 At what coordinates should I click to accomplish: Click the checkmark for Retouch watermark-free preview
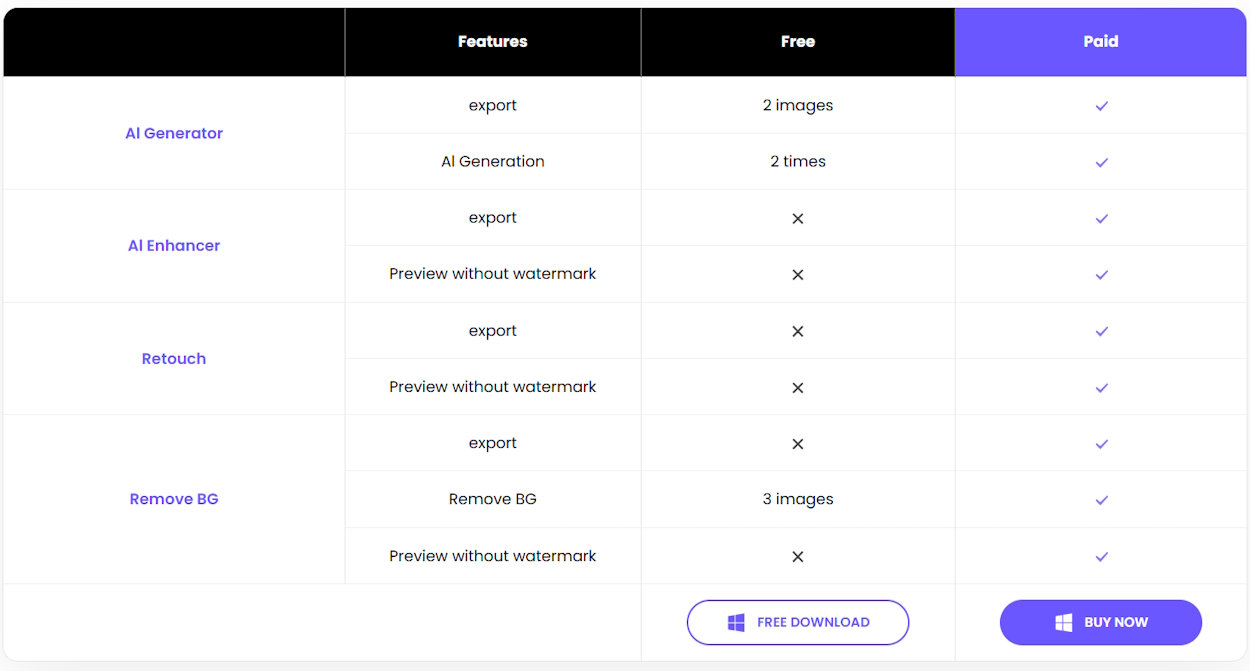coord(1101,387)
